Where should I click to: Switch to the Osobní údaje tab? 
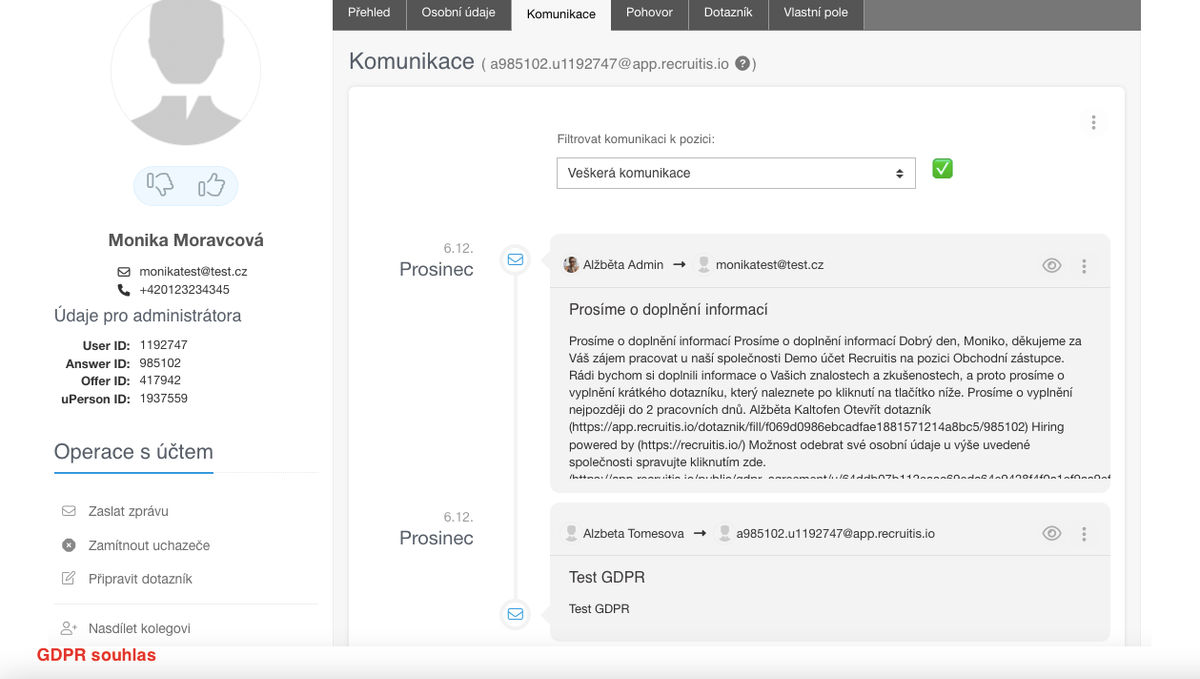tap(458, 13)
